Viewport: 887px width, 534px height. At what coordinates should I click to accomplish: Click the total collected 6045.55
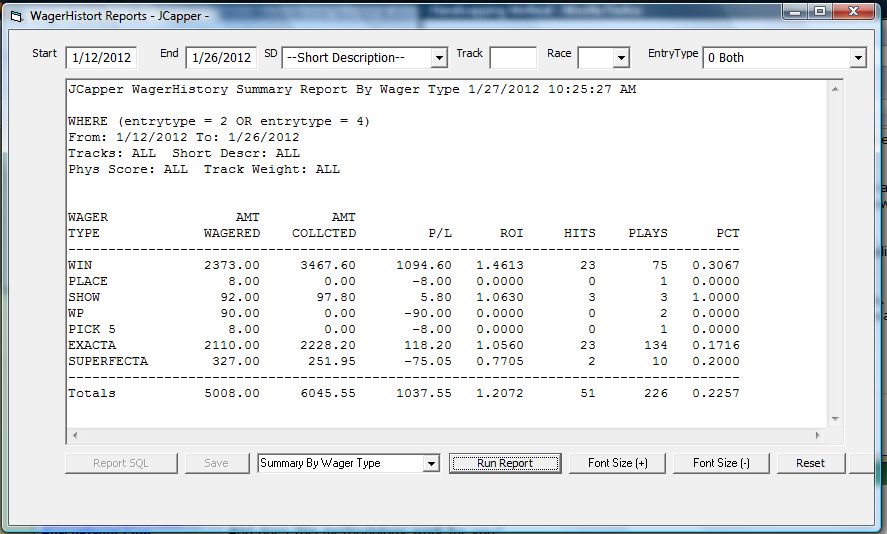(328, 393)
